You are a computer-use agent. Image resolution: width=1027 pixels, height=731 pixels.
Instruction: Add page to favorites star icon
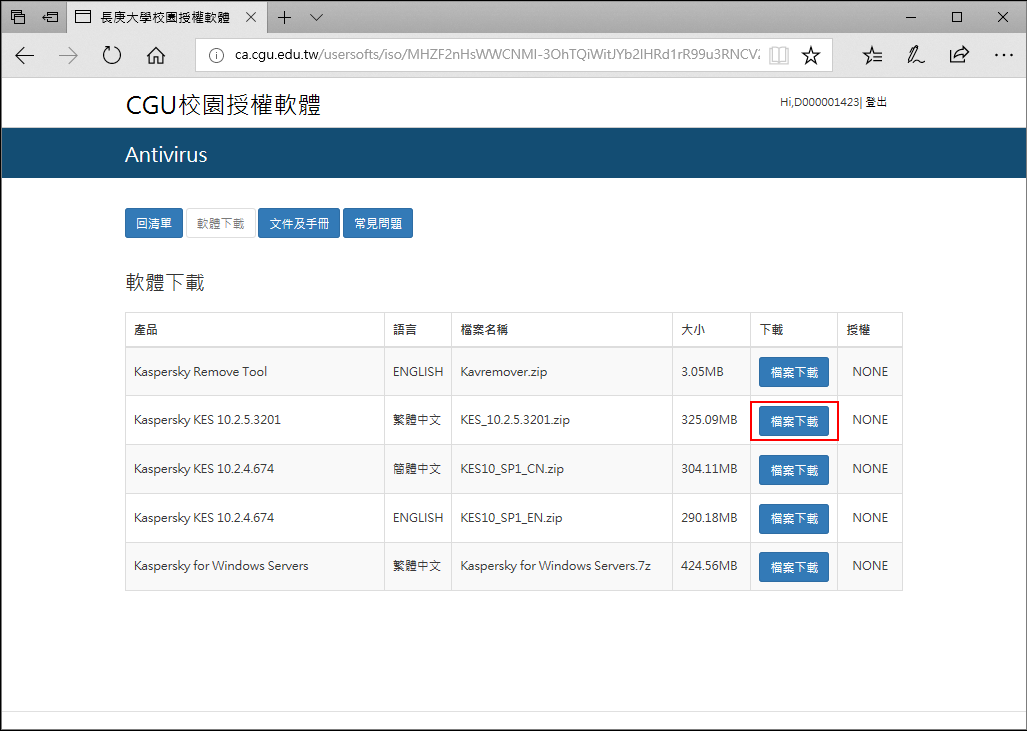(811, 56)
